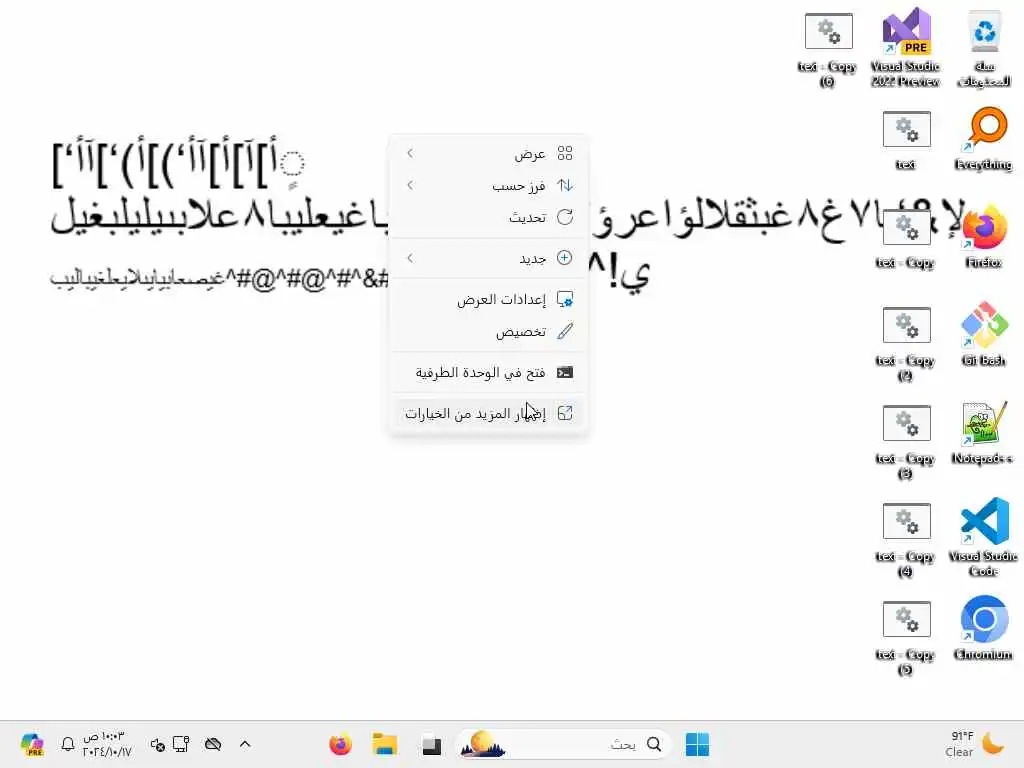The height and width of the screenshot is (768, 1024).
Task: Select the text - Copy (3) file
Action: [906, 440]
